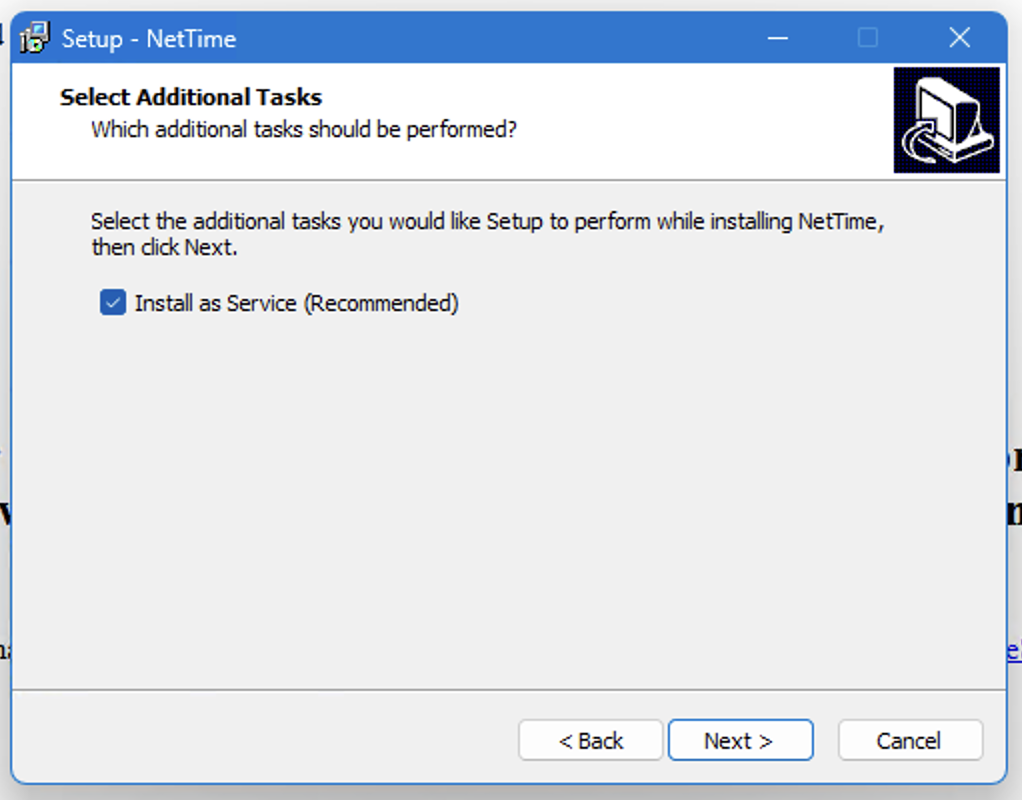Cancel the NetTime installation

coord(910,740)
